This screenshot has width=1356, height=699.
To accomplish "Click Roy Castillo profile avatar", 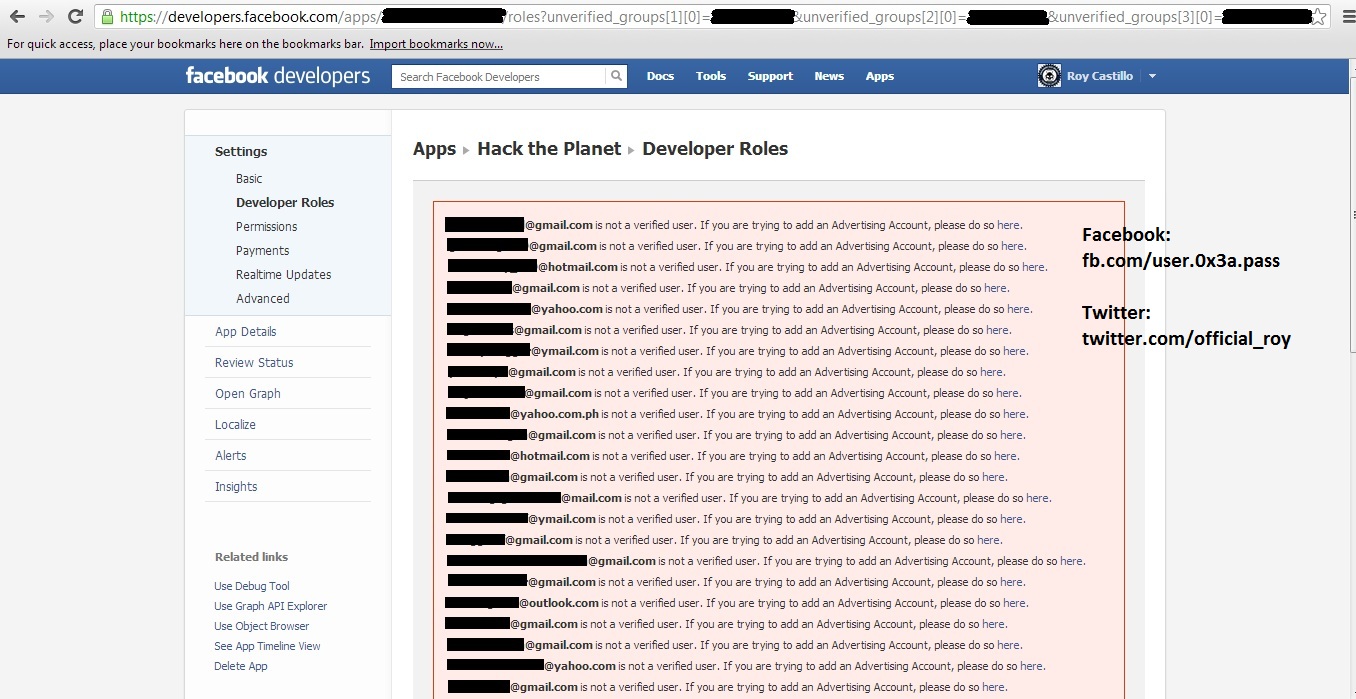I will 1049,76.
